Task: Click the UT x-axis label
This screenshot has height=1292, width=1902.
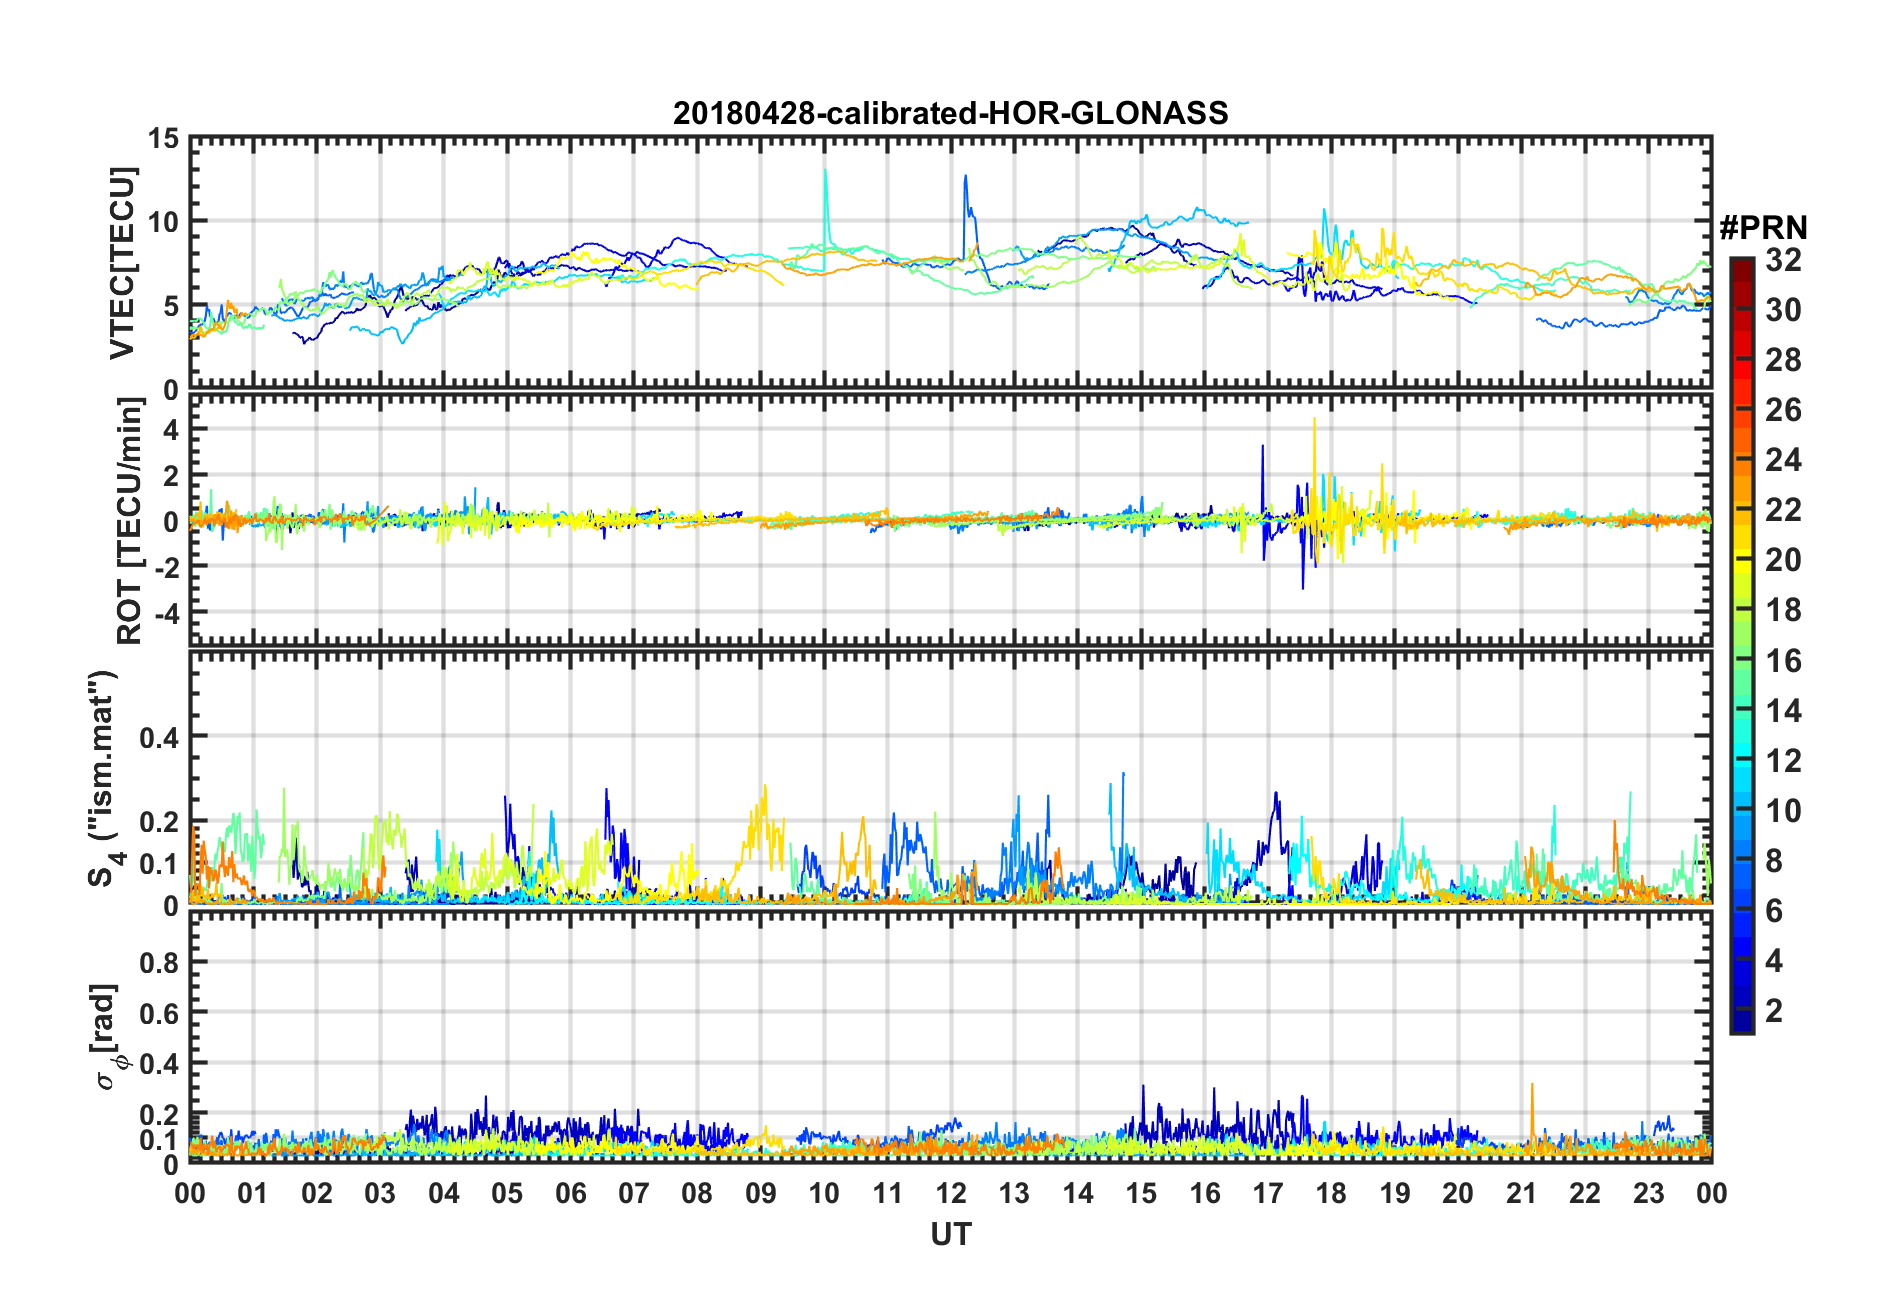Action: tap(951, 1235)
